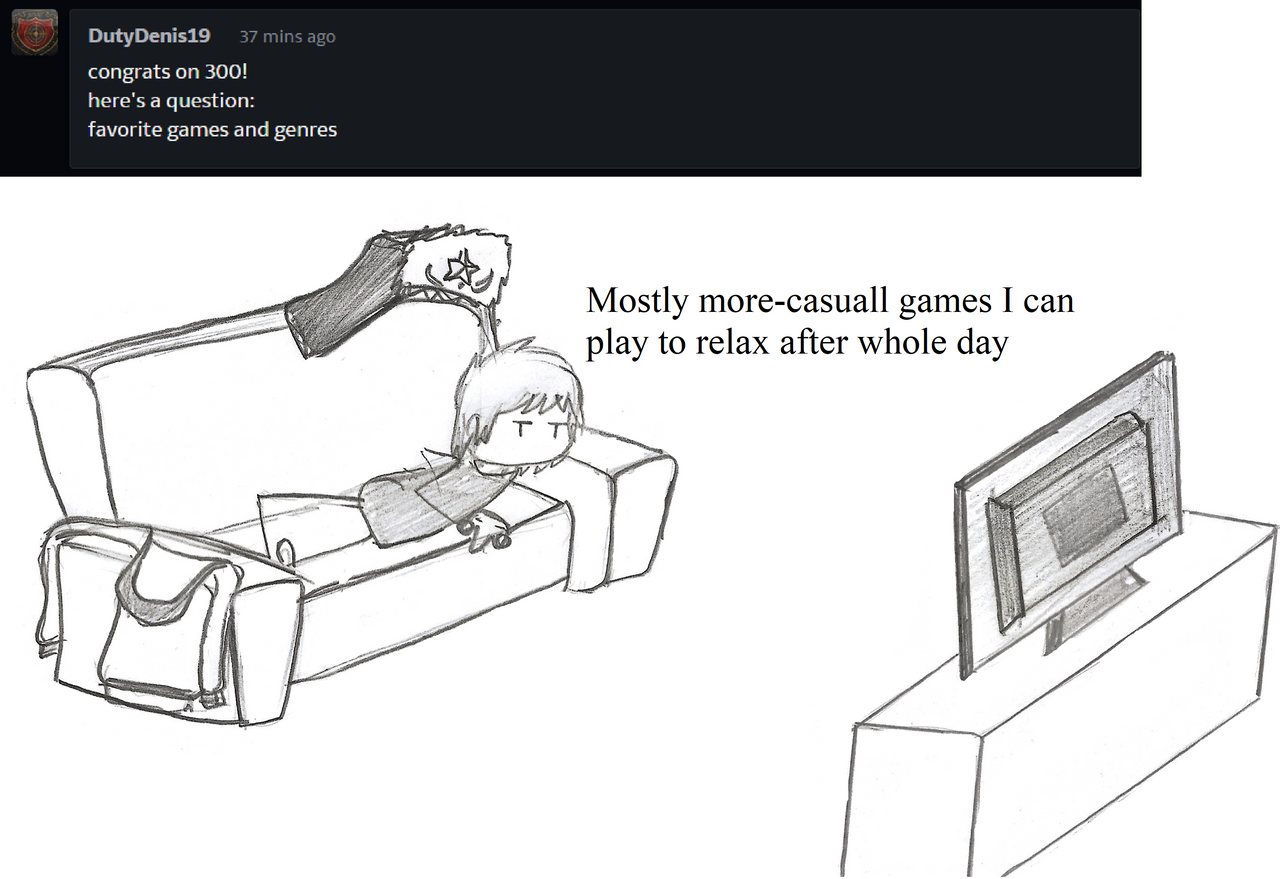
Task: Click the star emblem on the furry glove
Action: (461, 268)
